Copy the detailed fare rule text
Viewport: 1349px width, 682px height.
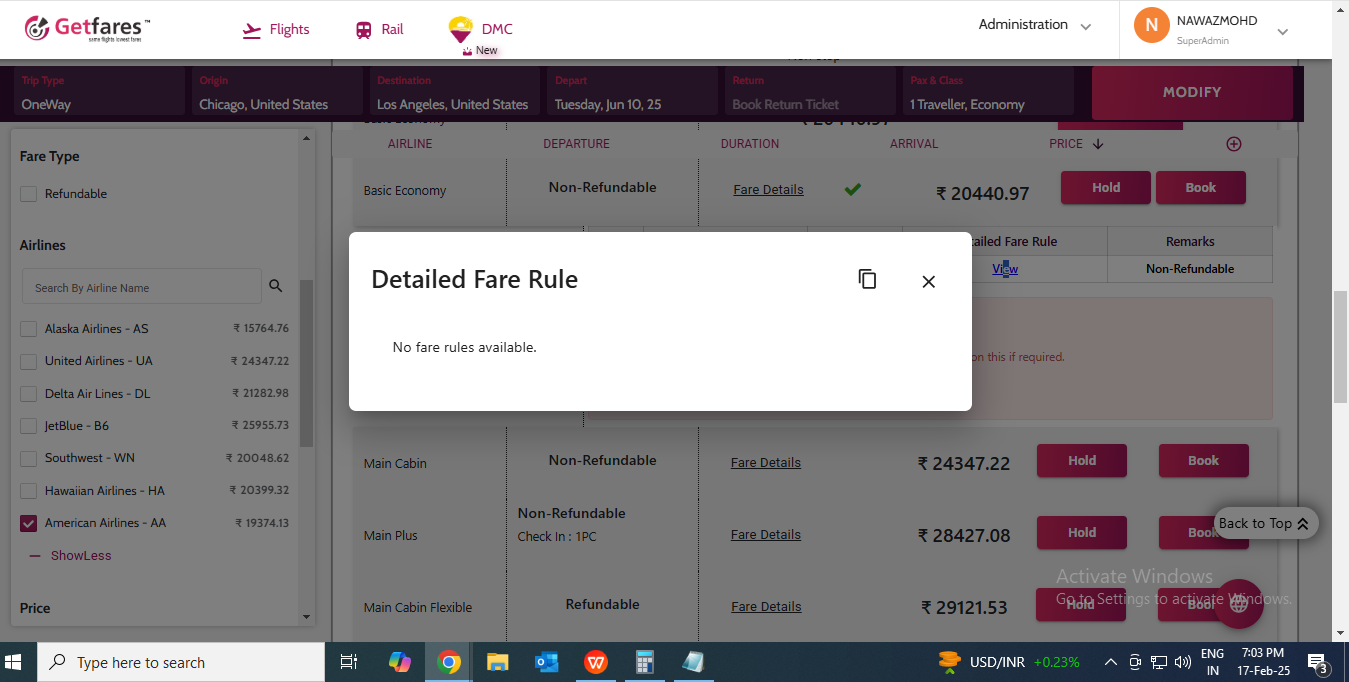pos(867,280)
